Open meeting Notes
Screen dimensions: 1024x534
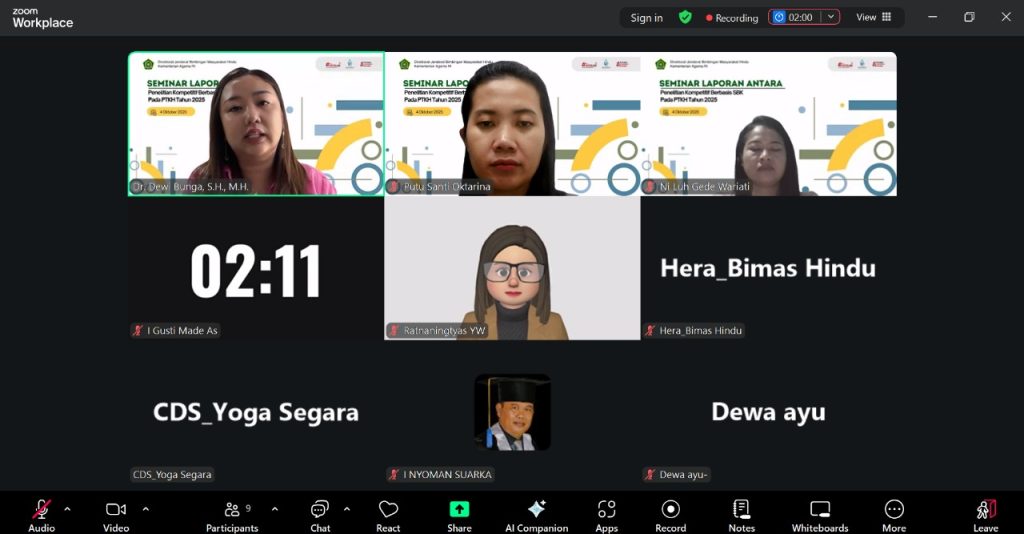tap(741, 514)
